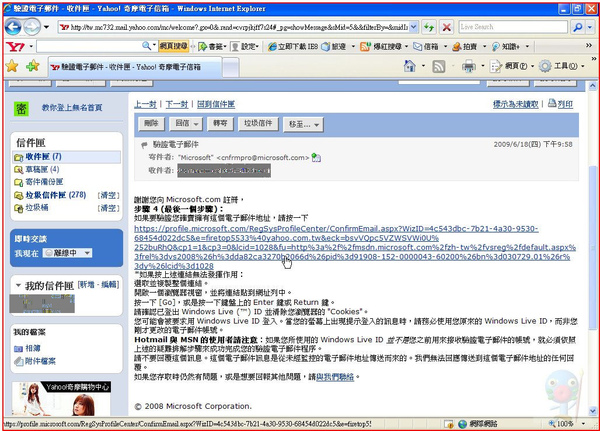Click the 教你登上無名首頁 link
The image size is (600, 431).
[72, 108]
